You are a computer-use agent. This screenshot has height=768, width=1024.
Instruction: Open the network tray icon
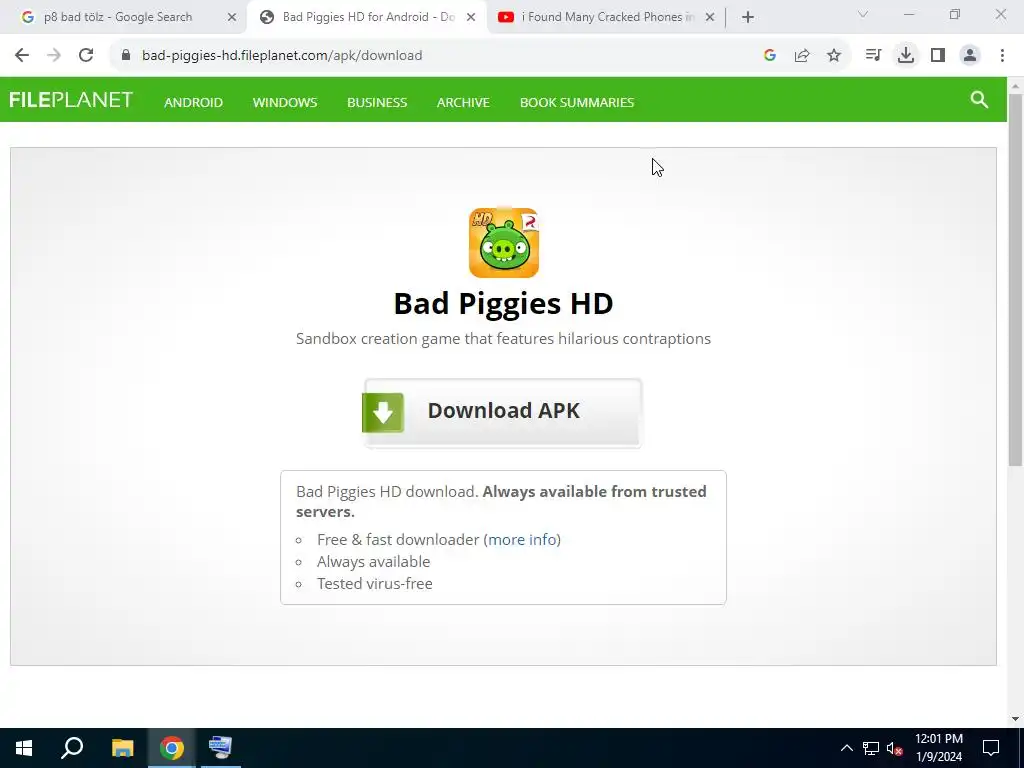pos(871,748)
